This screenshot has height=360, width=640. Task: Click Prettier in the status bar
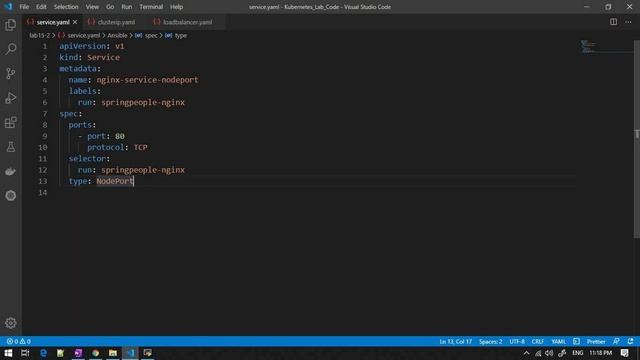coord(596,341)
